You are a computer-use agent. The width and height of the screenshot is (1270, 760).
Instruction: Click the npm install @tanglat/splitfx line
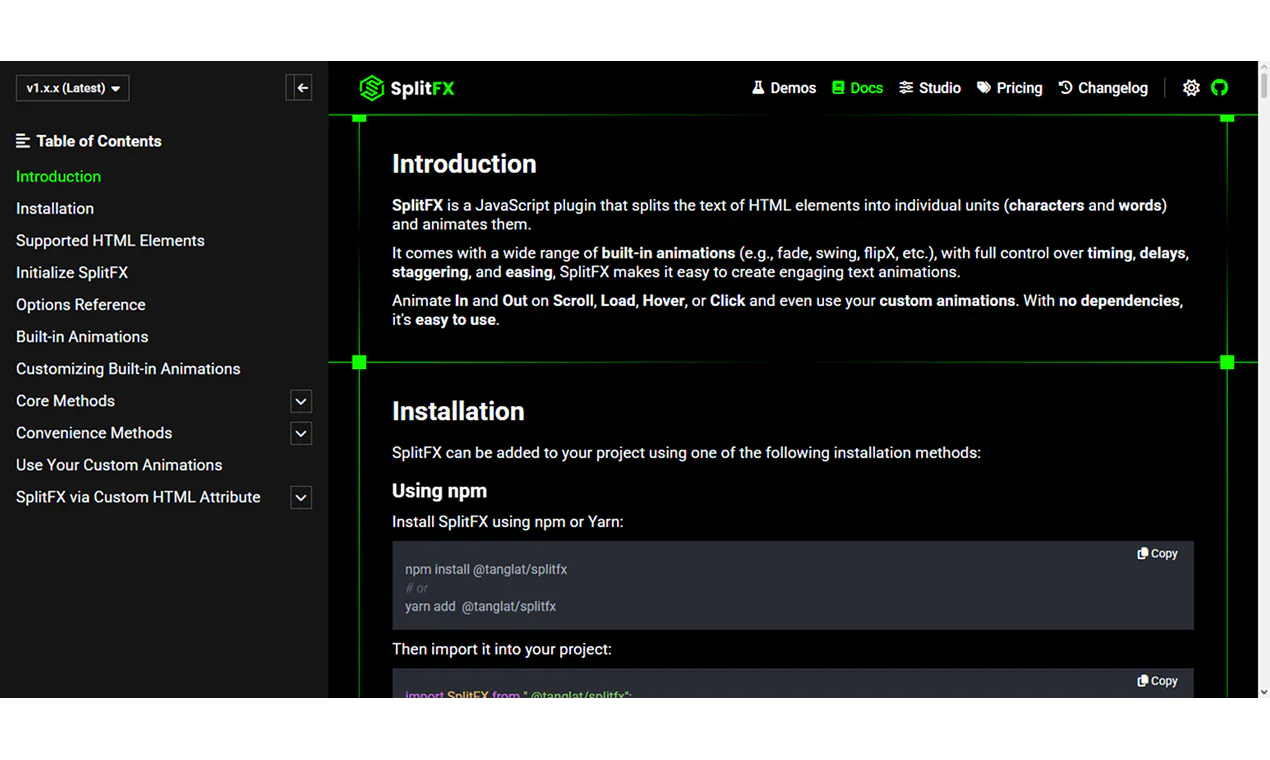coord(486,569)
